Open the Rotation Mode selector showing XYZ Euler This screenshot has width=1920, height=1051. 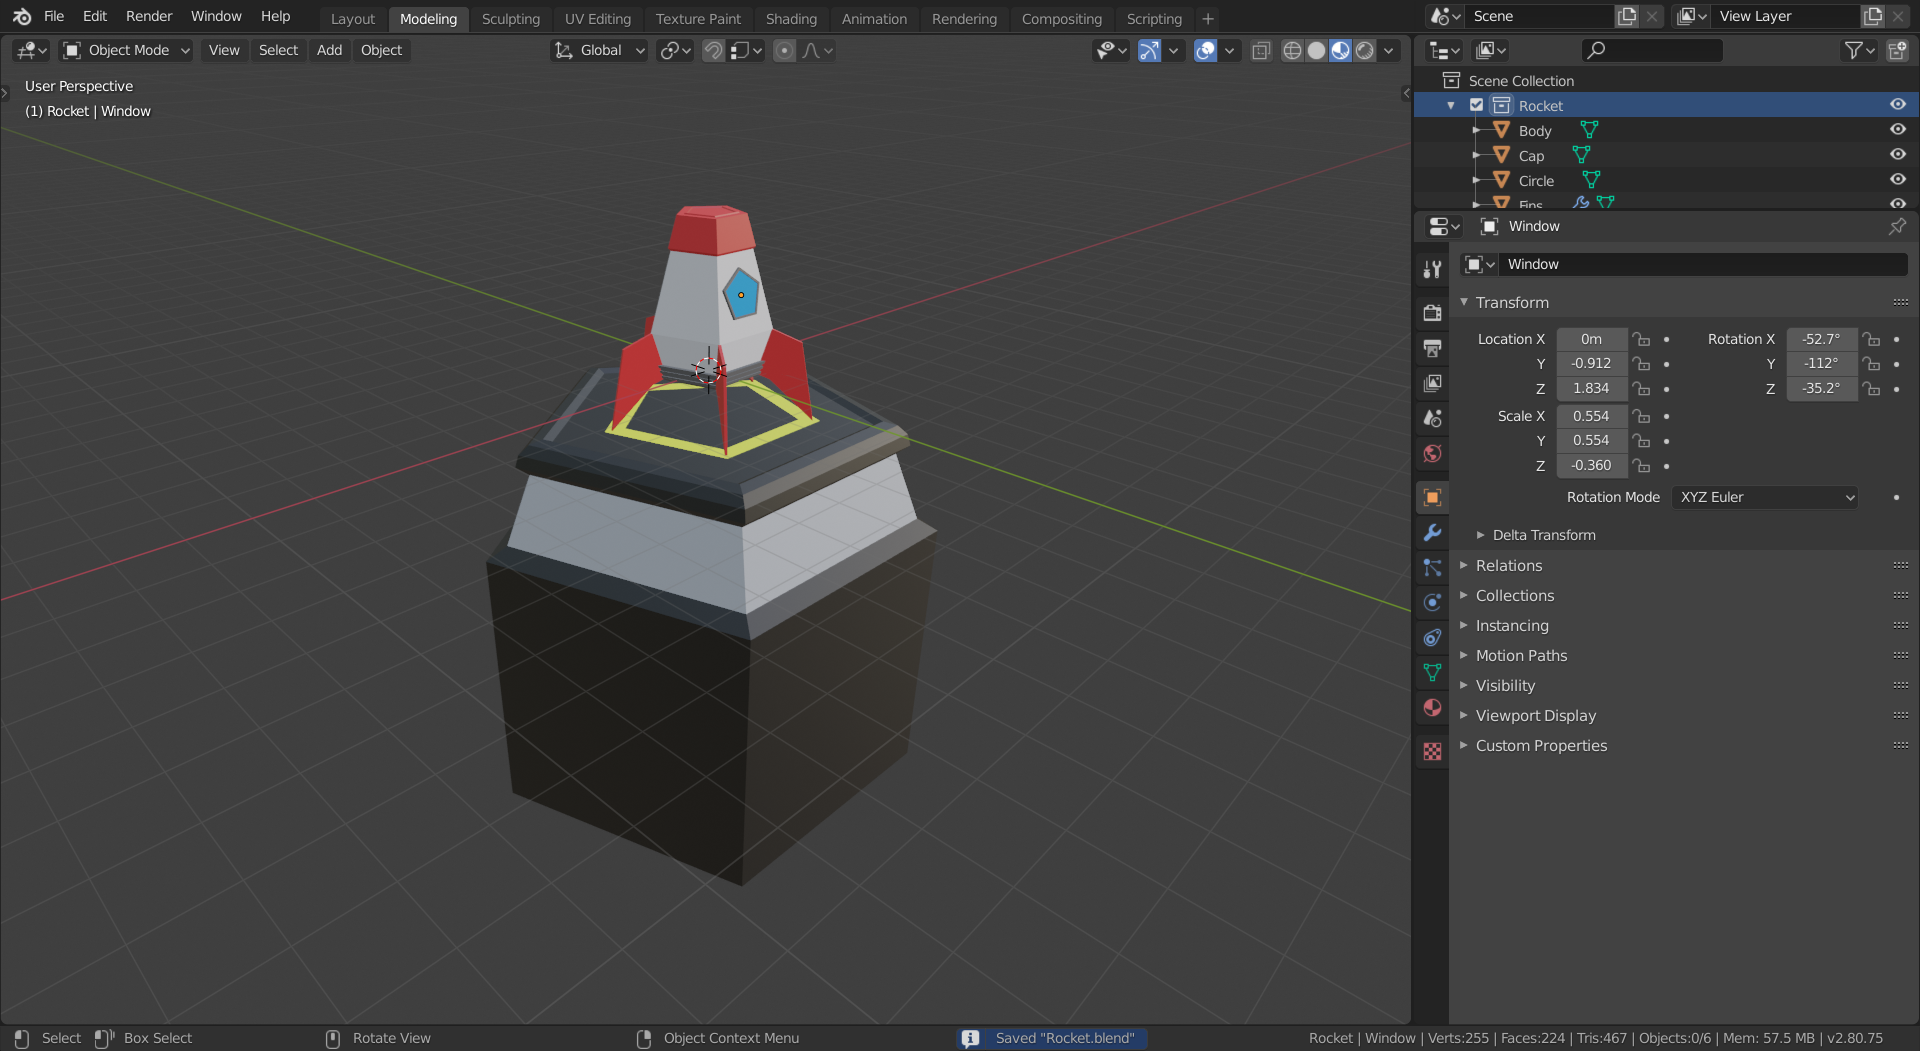(1764, 497)
